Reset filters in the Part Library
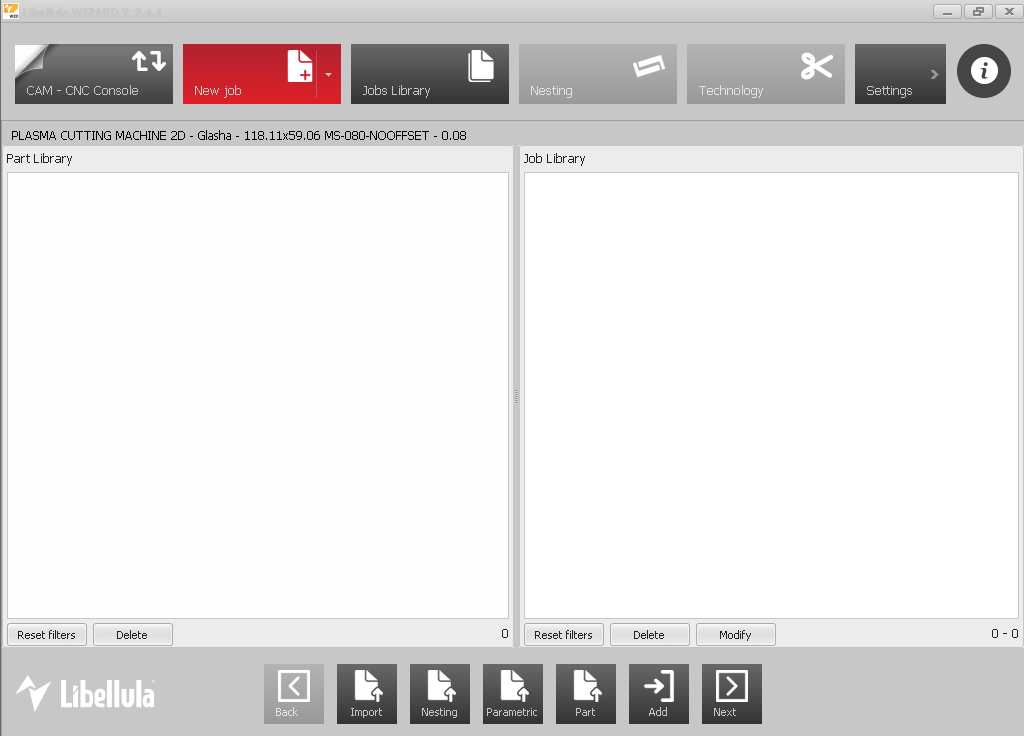The width and height of the screenshot is (1024, 736). pos(46,634)
